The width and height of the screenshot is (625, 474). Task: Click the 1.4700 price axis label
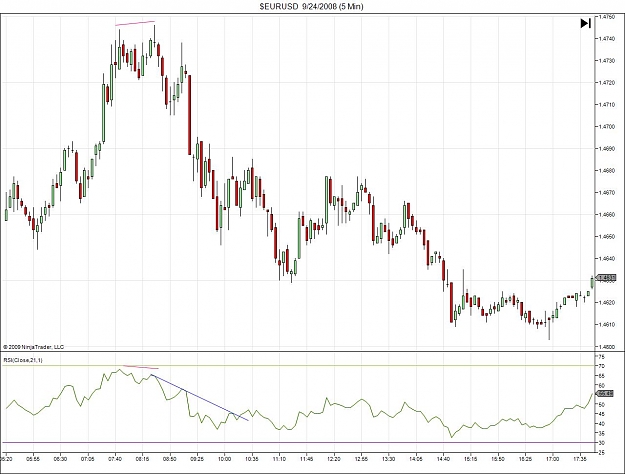pos(607,126)
